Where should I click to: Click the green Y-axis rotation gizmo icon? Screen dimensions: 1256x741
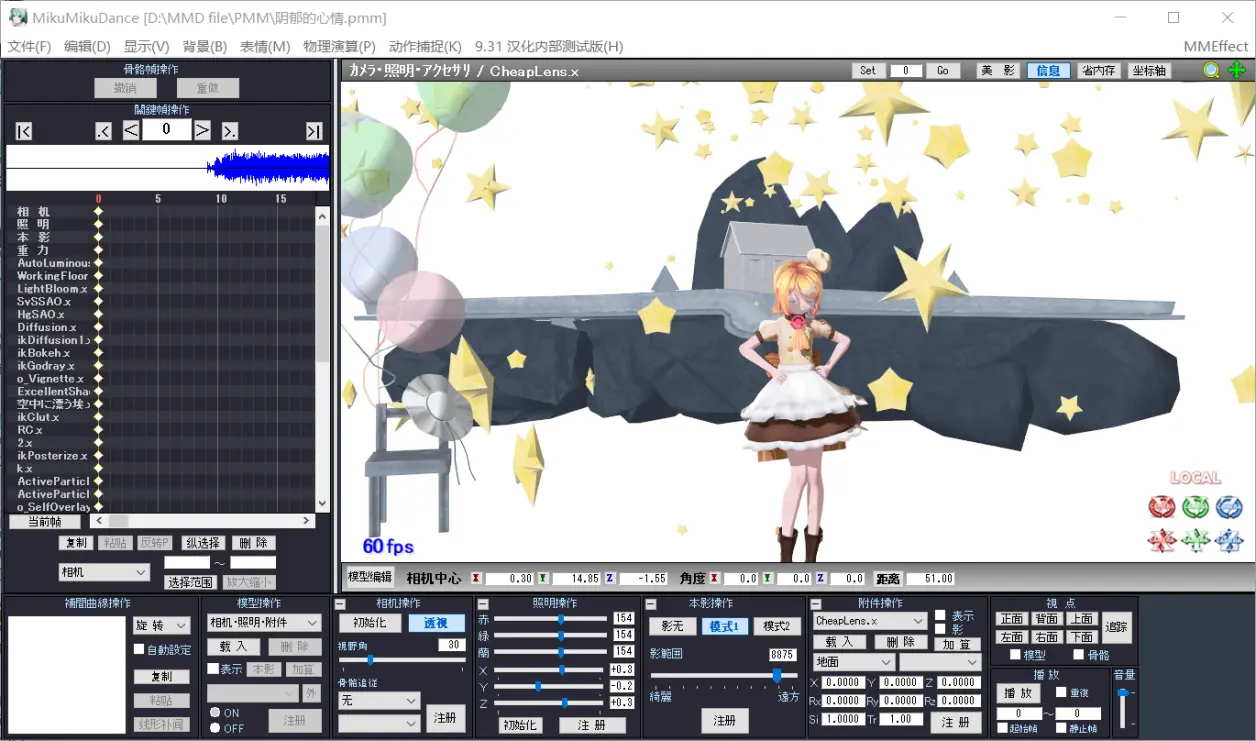point(1195,507)
